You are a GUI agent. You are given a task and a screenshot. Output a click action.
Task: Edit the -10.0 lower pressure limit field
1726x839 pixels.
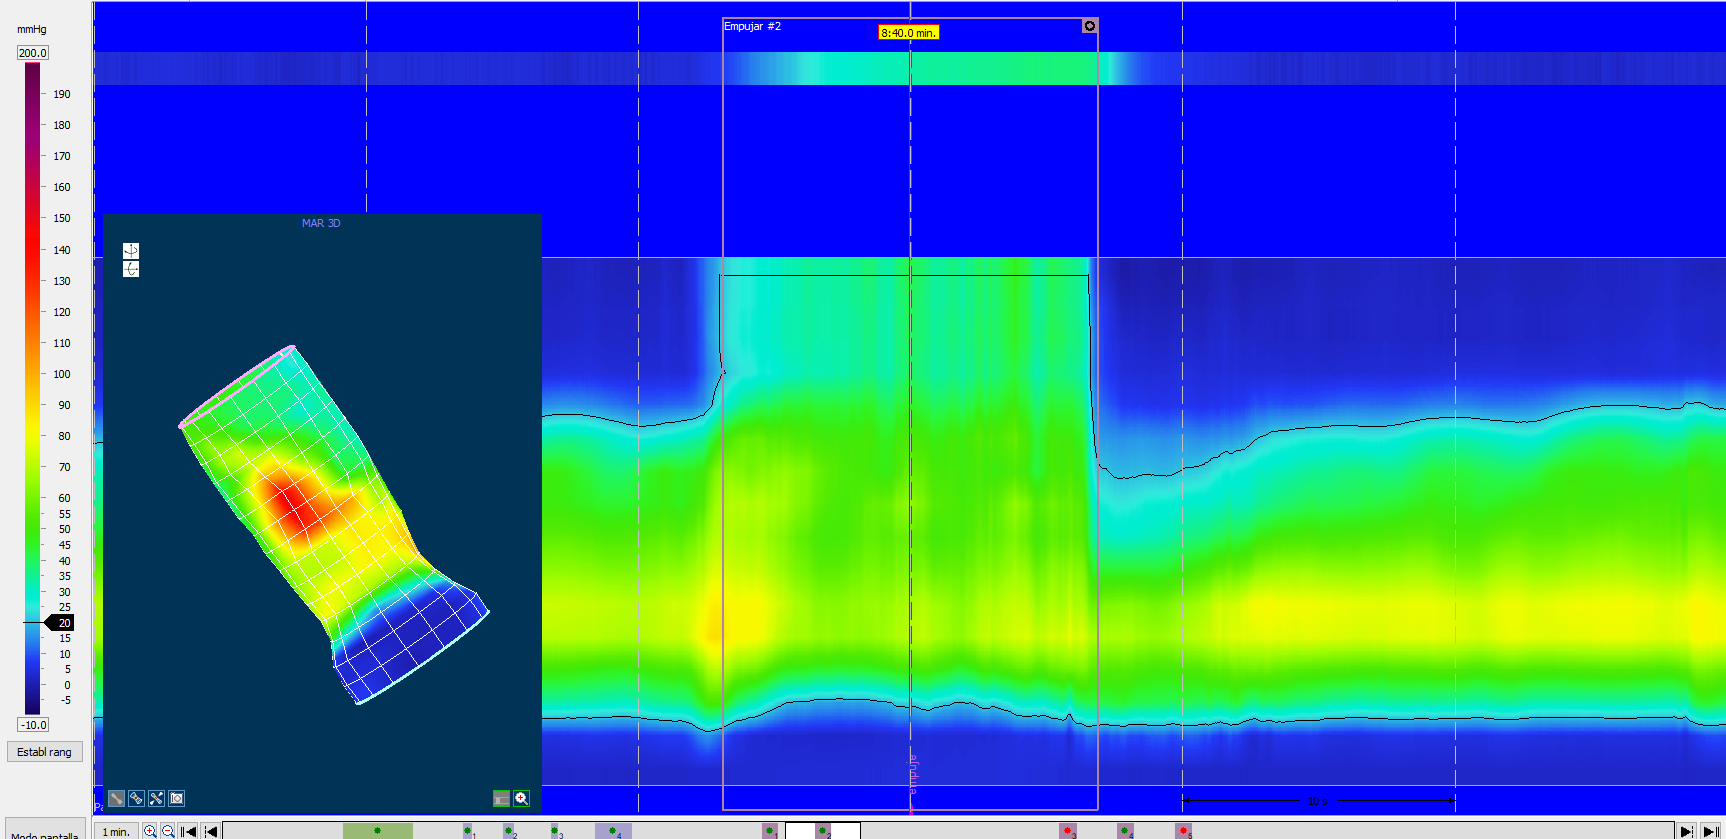click(x=33, y=725)
